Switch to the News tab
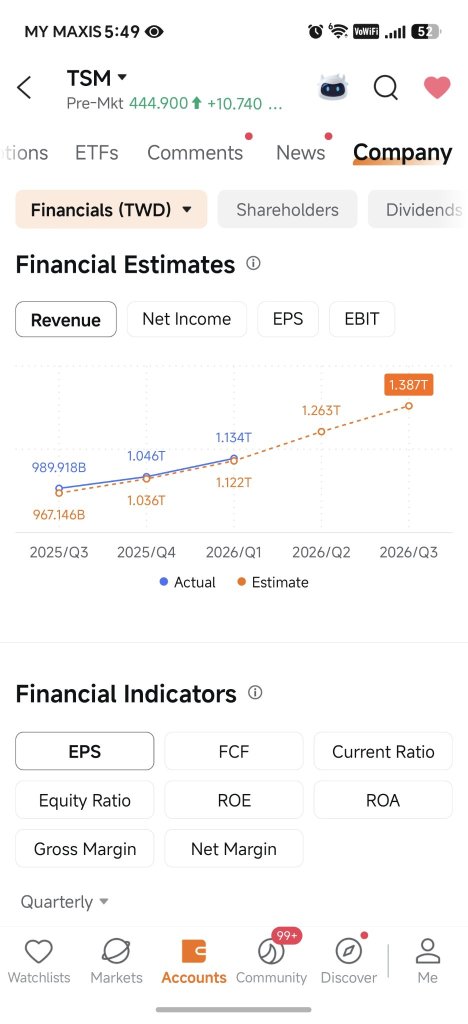Viewport: 468px width, 1024px height. coord(300,152)
